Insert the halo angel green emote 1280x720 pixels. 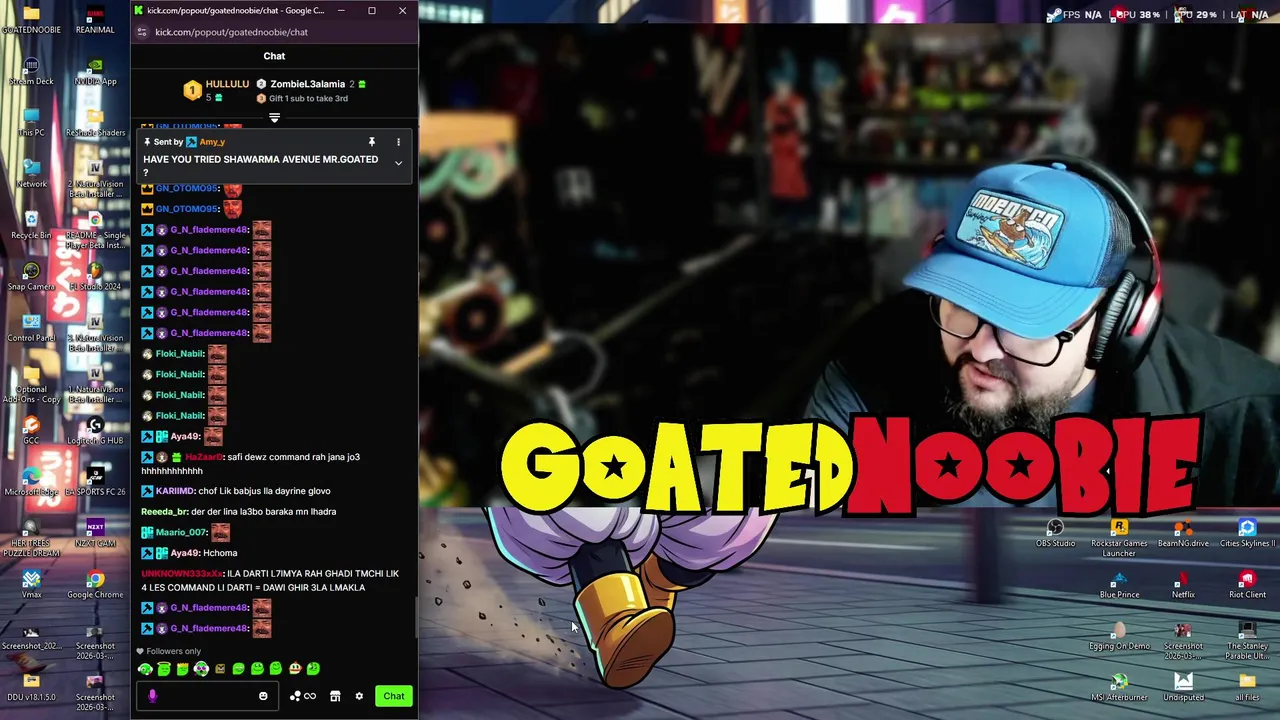[164, 669]
